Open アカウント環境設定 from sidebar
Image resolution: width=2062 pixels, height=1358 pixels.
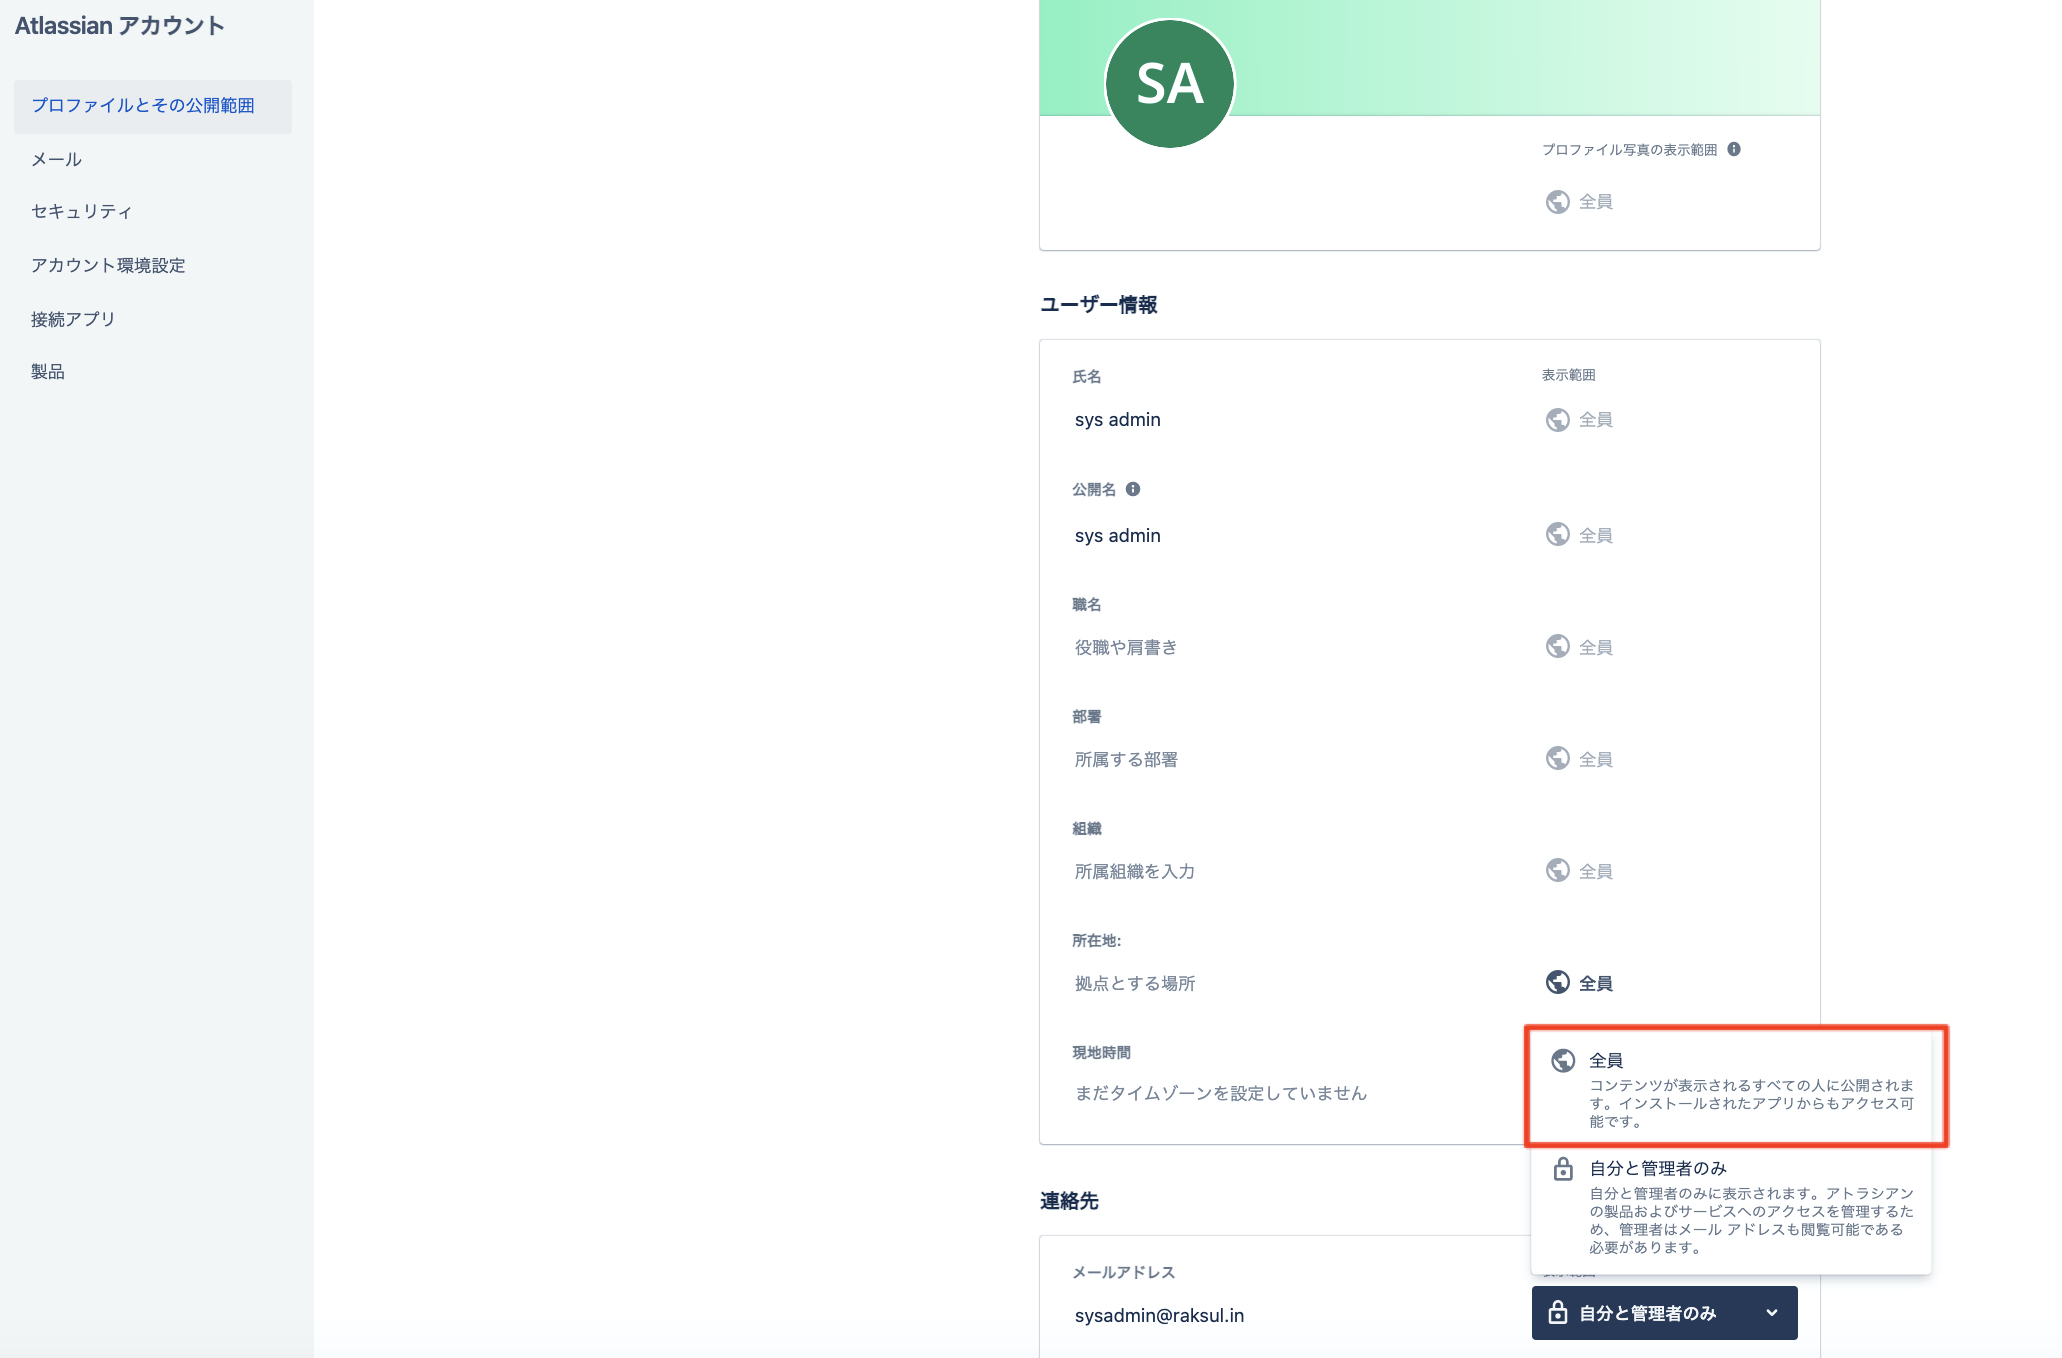(x=108, y=265)
